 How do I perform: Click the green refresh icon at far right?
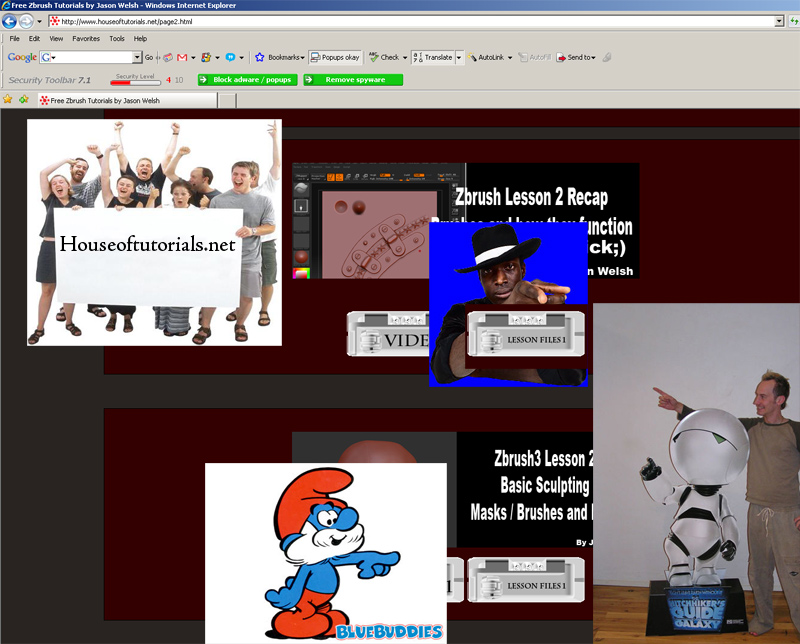pos(794,21)
